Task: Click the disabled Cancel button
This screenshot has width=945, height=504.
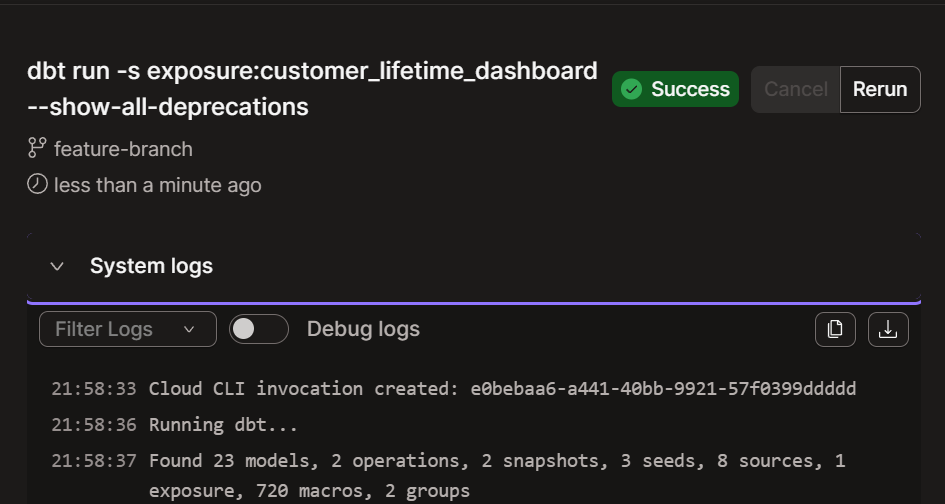Action: coord(796,89)
